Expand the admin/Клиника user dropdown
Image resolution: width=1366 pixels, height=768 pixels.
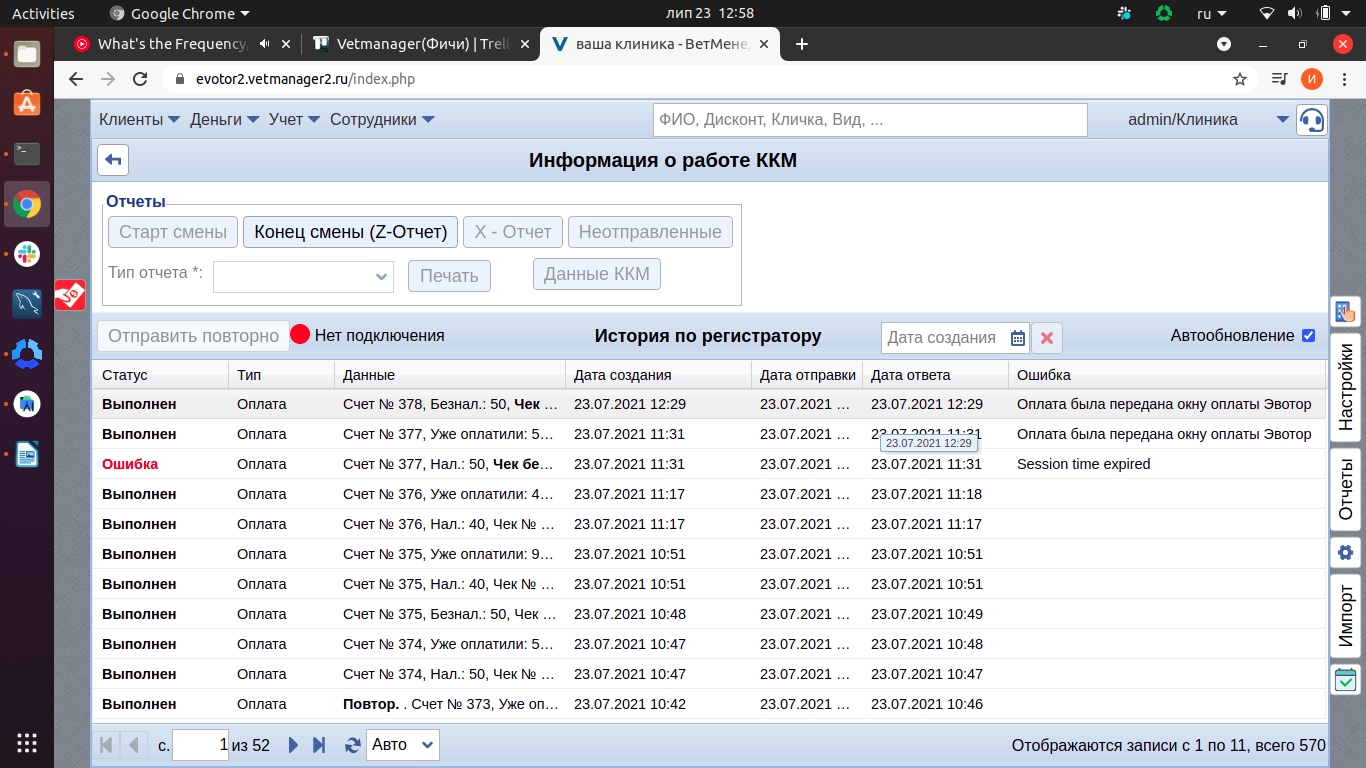(x=1282, y=120)
